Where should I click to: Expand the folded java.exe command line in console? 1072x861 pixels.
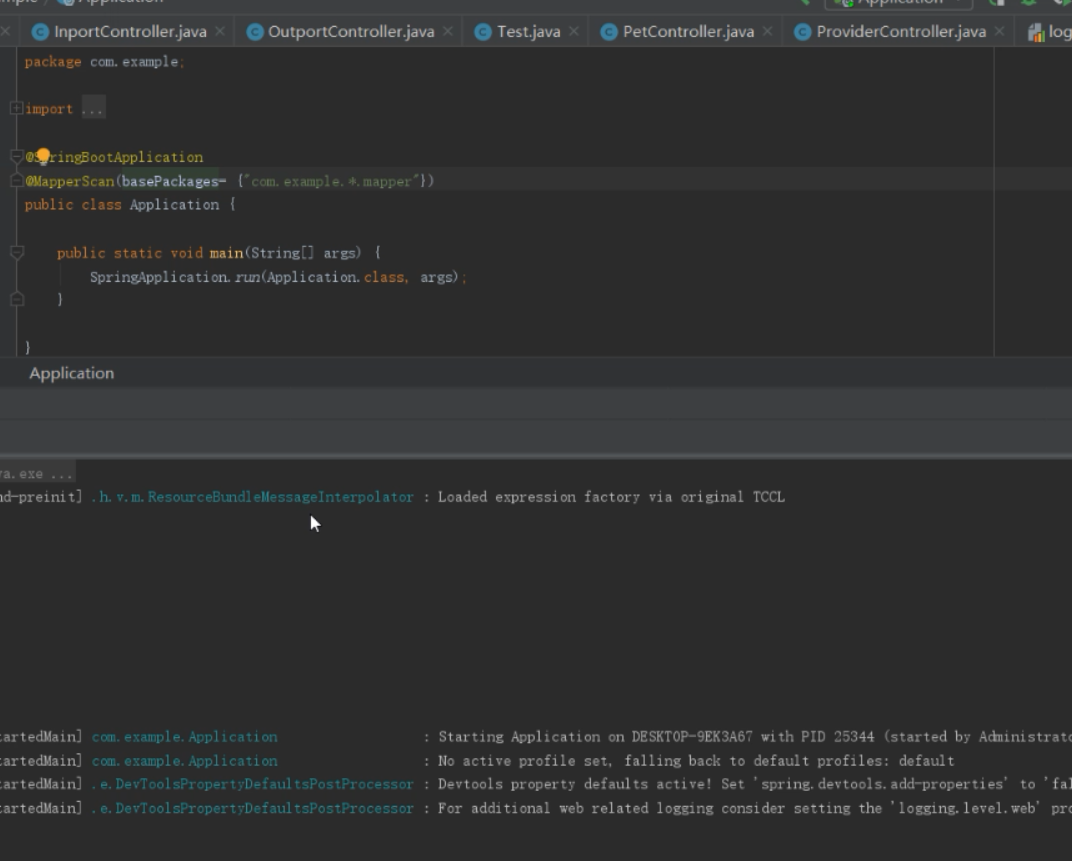point(36,473)
